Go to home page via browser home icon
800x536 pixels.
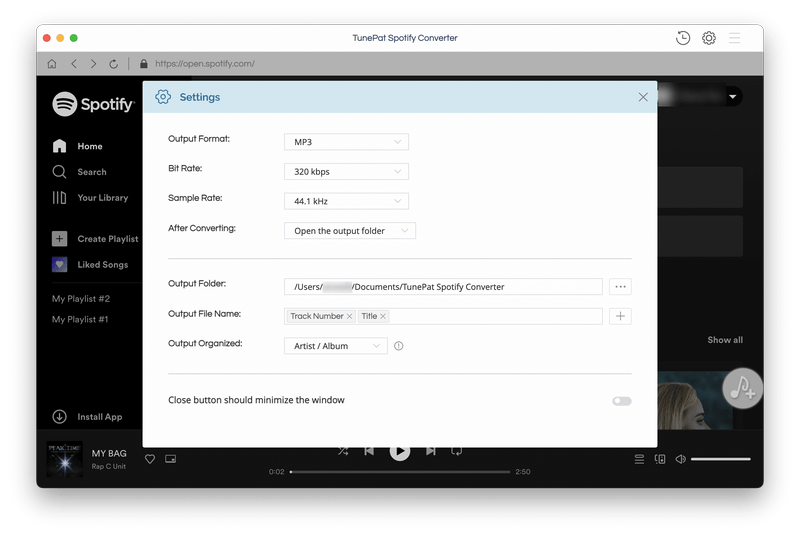coord(52,64)
